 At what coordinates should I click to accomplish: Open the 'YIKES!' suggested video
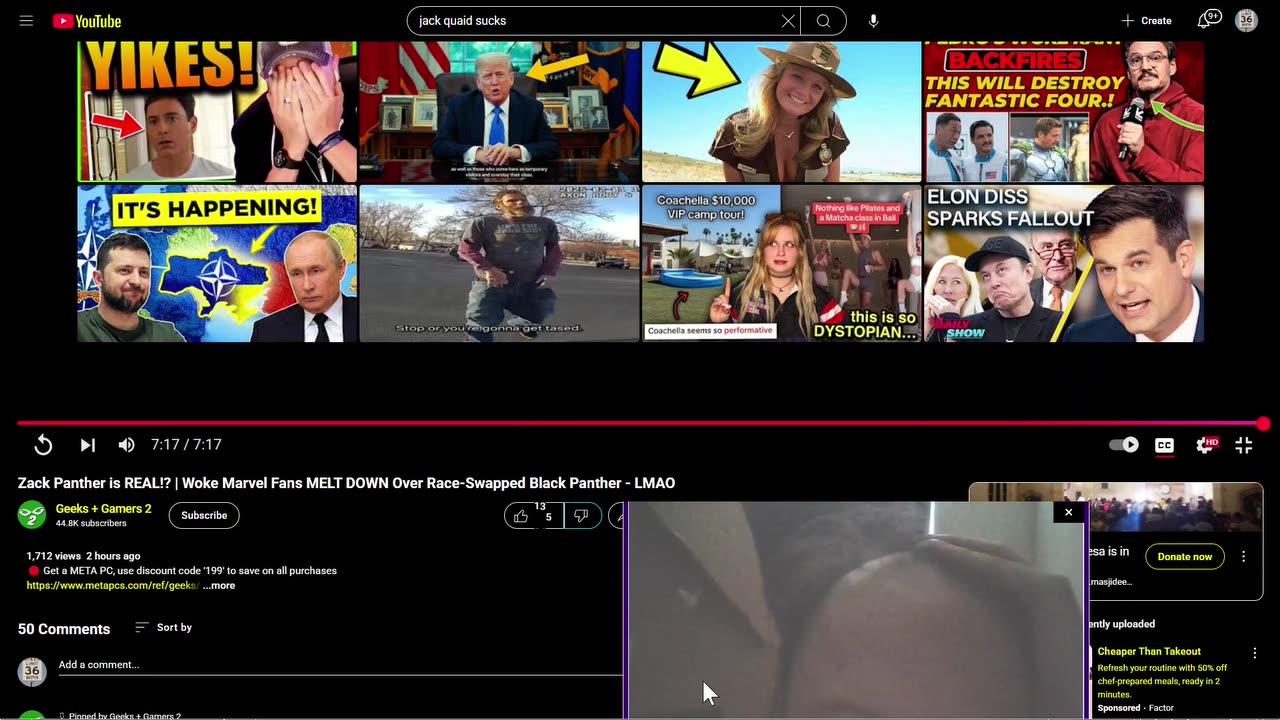pos(217,112)
